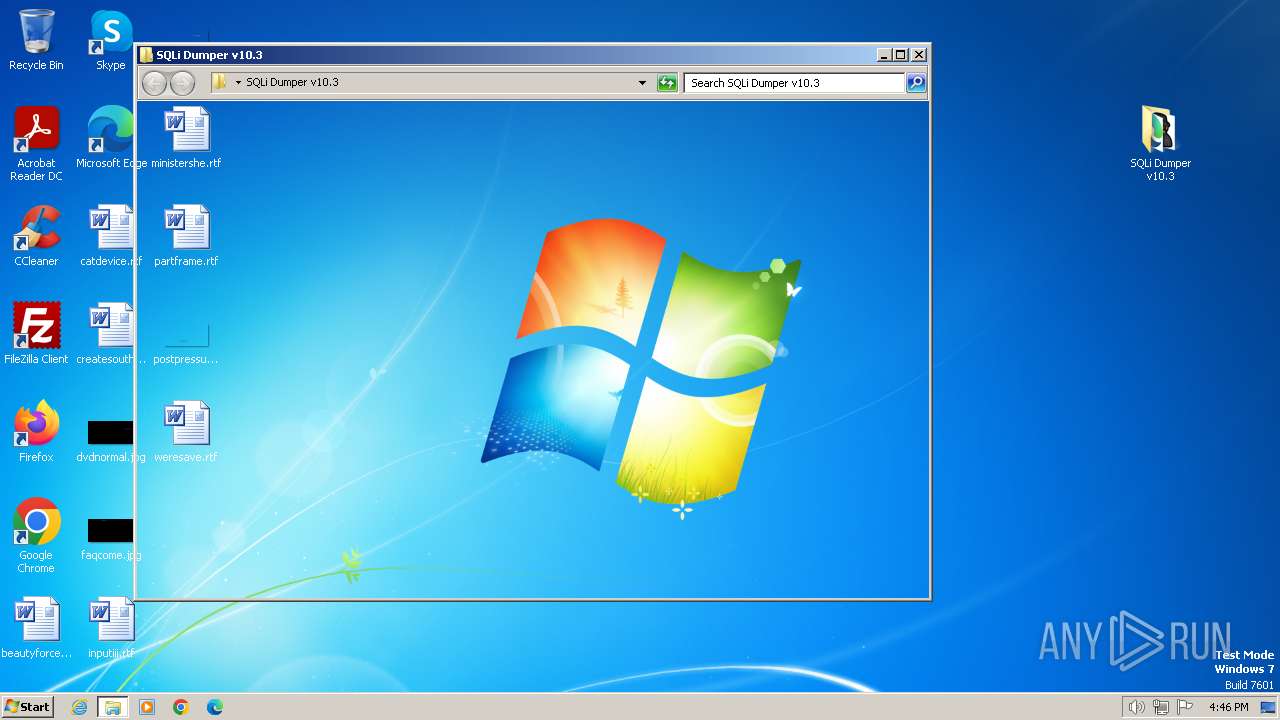Minimize the SQLi Dumper v10.3 window
This screenshot has height=720, width=1280.
click(x=884, y=55)
